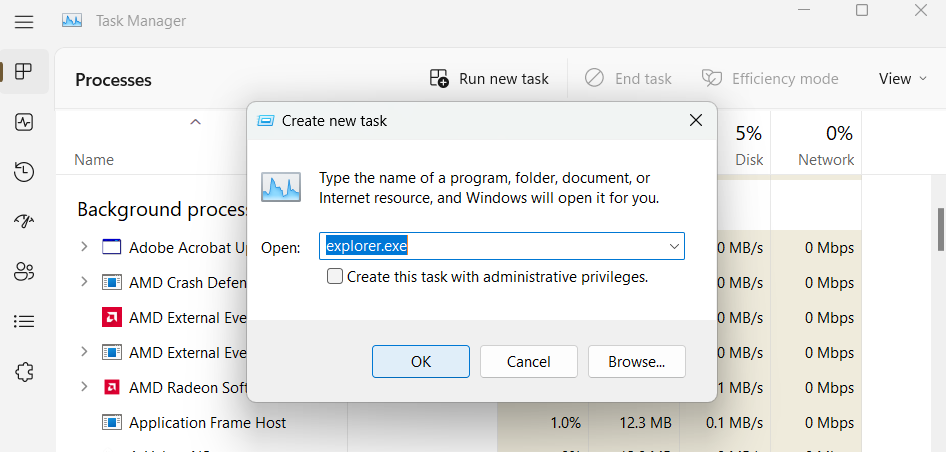The image size is (946, 452).
Task: Open the Startup apps sidebar icon
Action: (x=24, y=222)
